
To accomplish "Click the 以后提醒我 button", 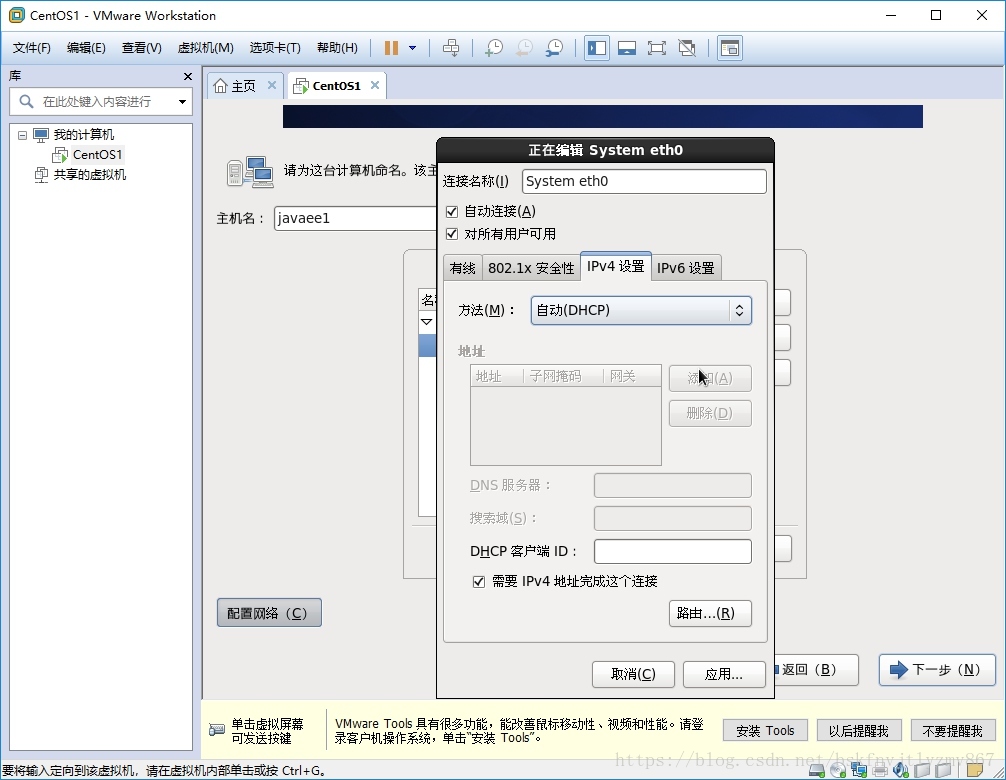I will tap(859, 731).
